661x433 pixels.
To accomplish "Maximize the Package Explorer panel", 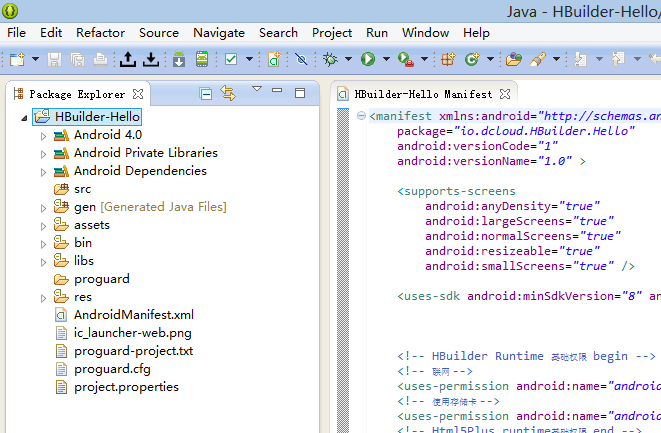I will (300, 93).
